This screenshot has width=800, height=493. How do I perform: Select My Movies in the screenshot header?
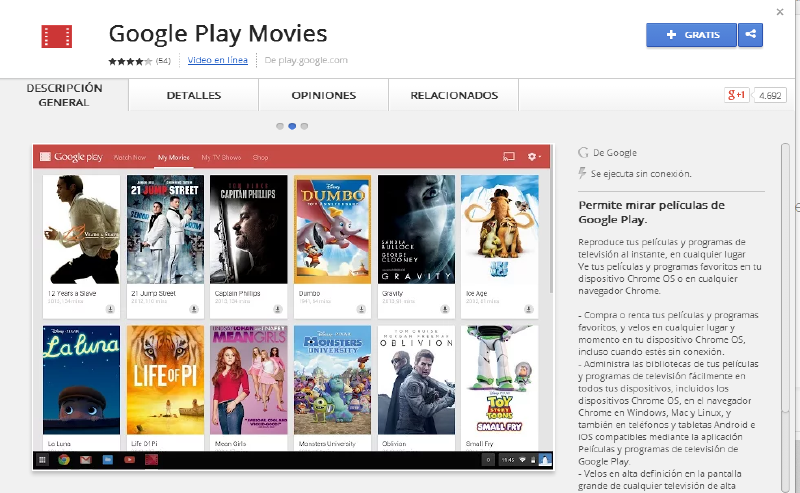[x=173, y=157]
